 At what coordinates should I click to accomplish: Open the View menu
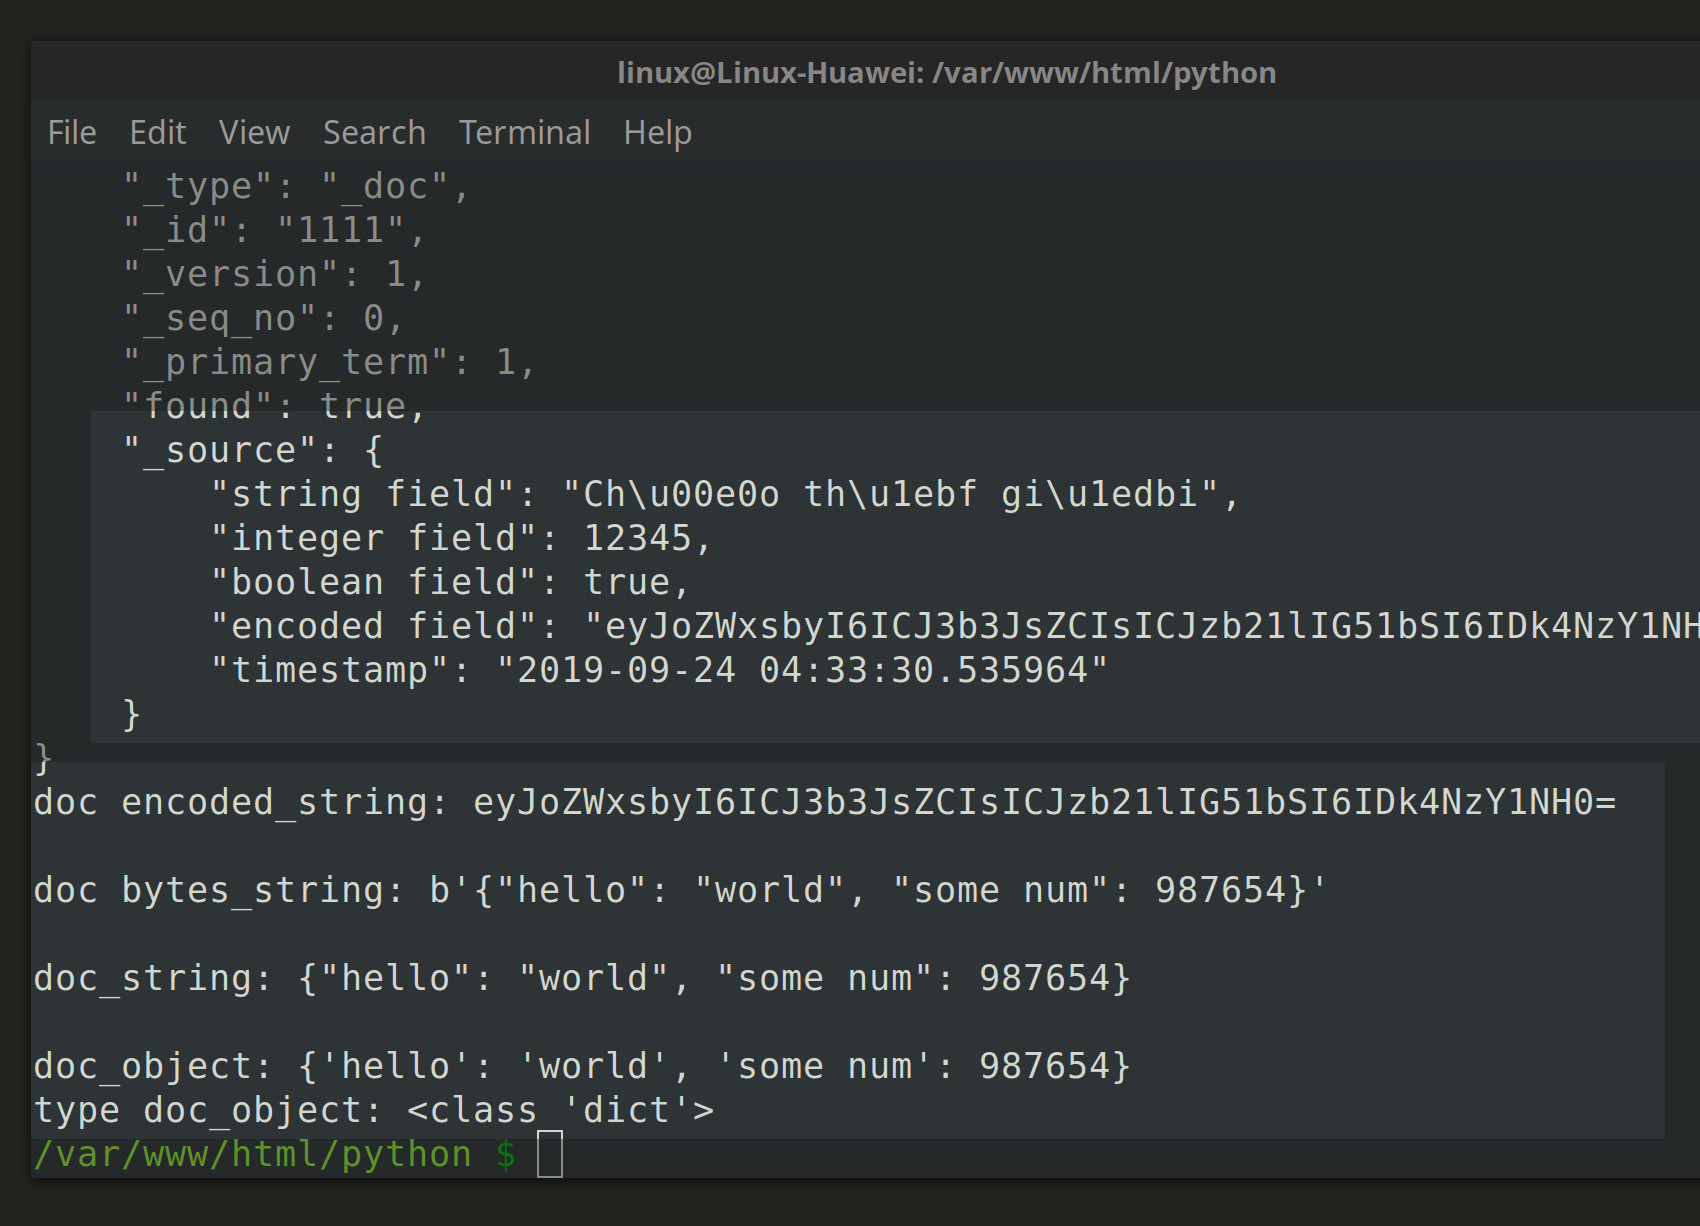(x=253, y=132)
